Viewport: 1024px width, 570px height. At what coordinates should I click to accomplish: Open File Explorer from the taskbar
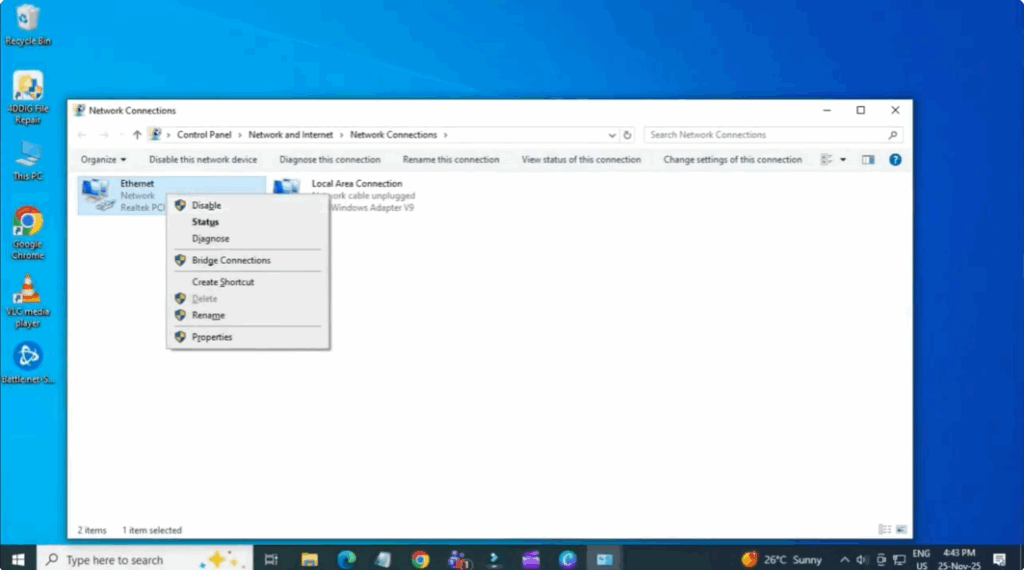(x=309, y=560)
